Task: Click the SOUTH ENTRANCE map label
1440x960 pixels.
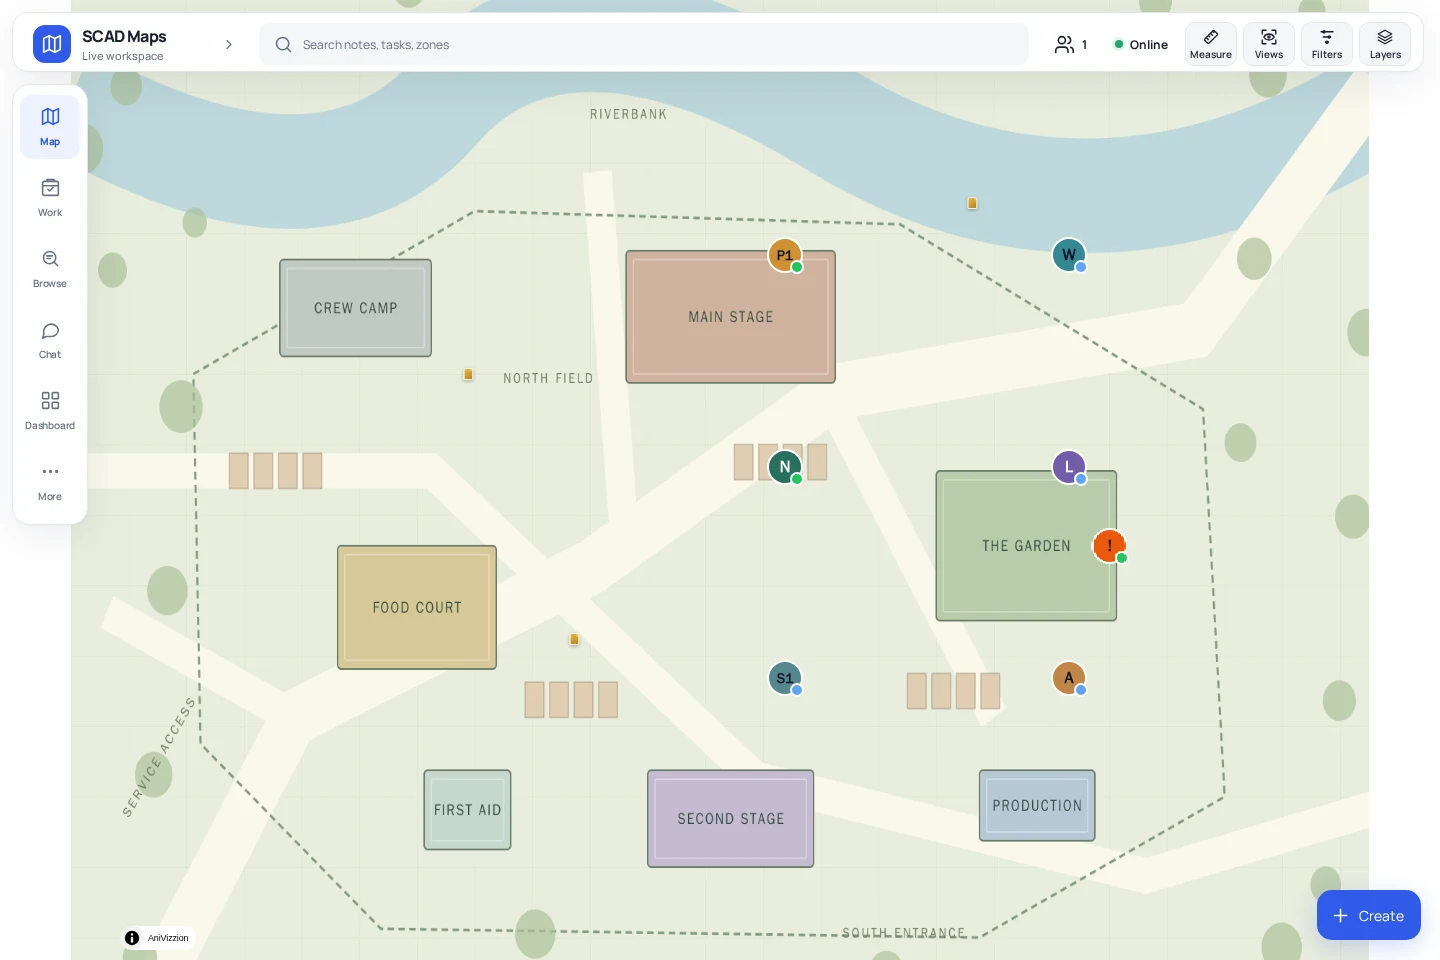Action: coord(904,933)
